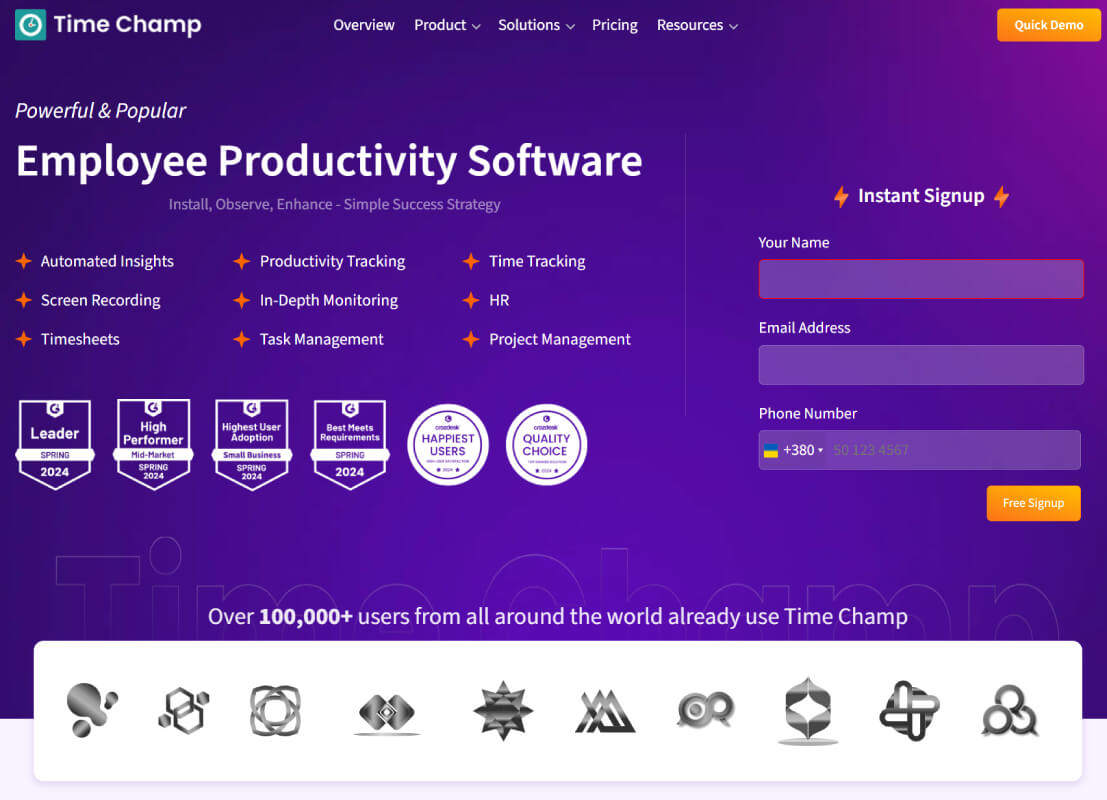
Task: Click the left lightning bolt by Instant Signup
Action: (x=841, y=196)
